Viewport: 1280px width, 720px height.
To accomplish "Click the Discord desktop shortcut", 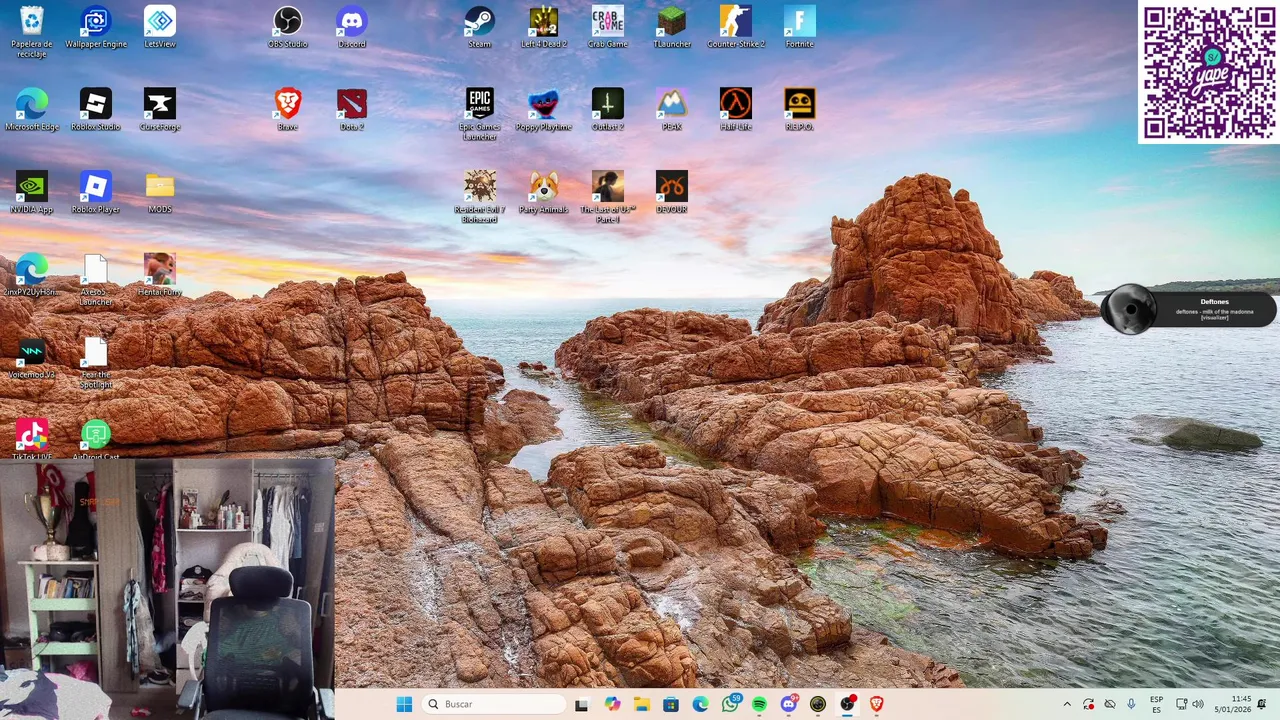I will (x=352, y=27).
